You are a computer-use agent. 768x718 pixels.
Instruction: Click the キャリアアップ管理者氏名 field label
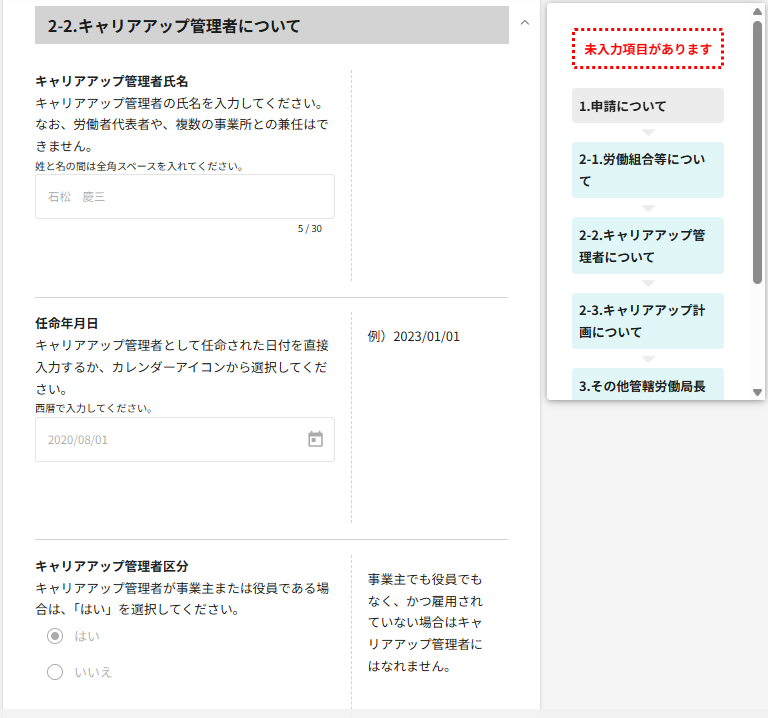click(112, 81)
